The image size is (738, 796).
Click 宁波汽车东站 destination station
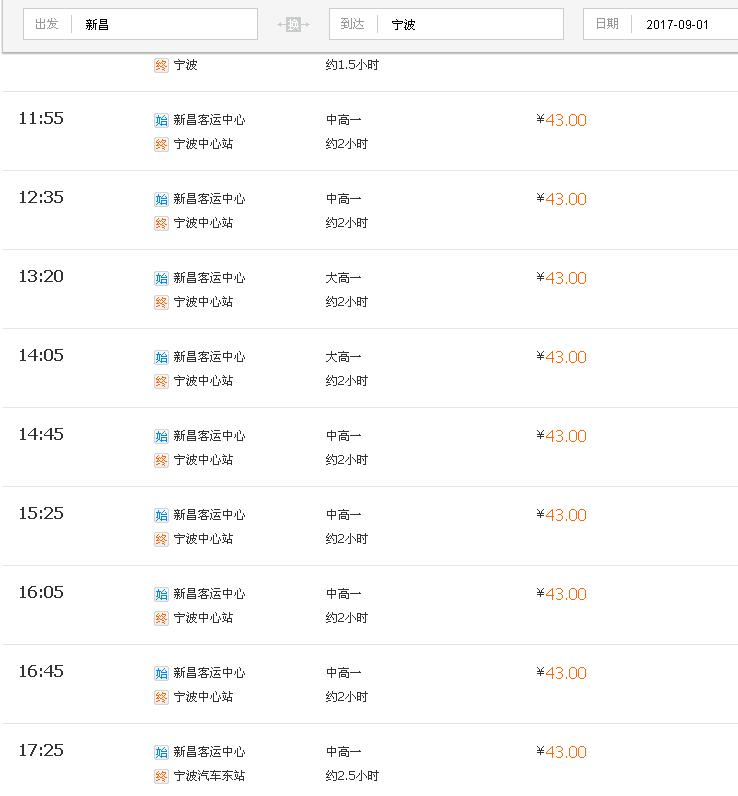click(x=209, y=776)
